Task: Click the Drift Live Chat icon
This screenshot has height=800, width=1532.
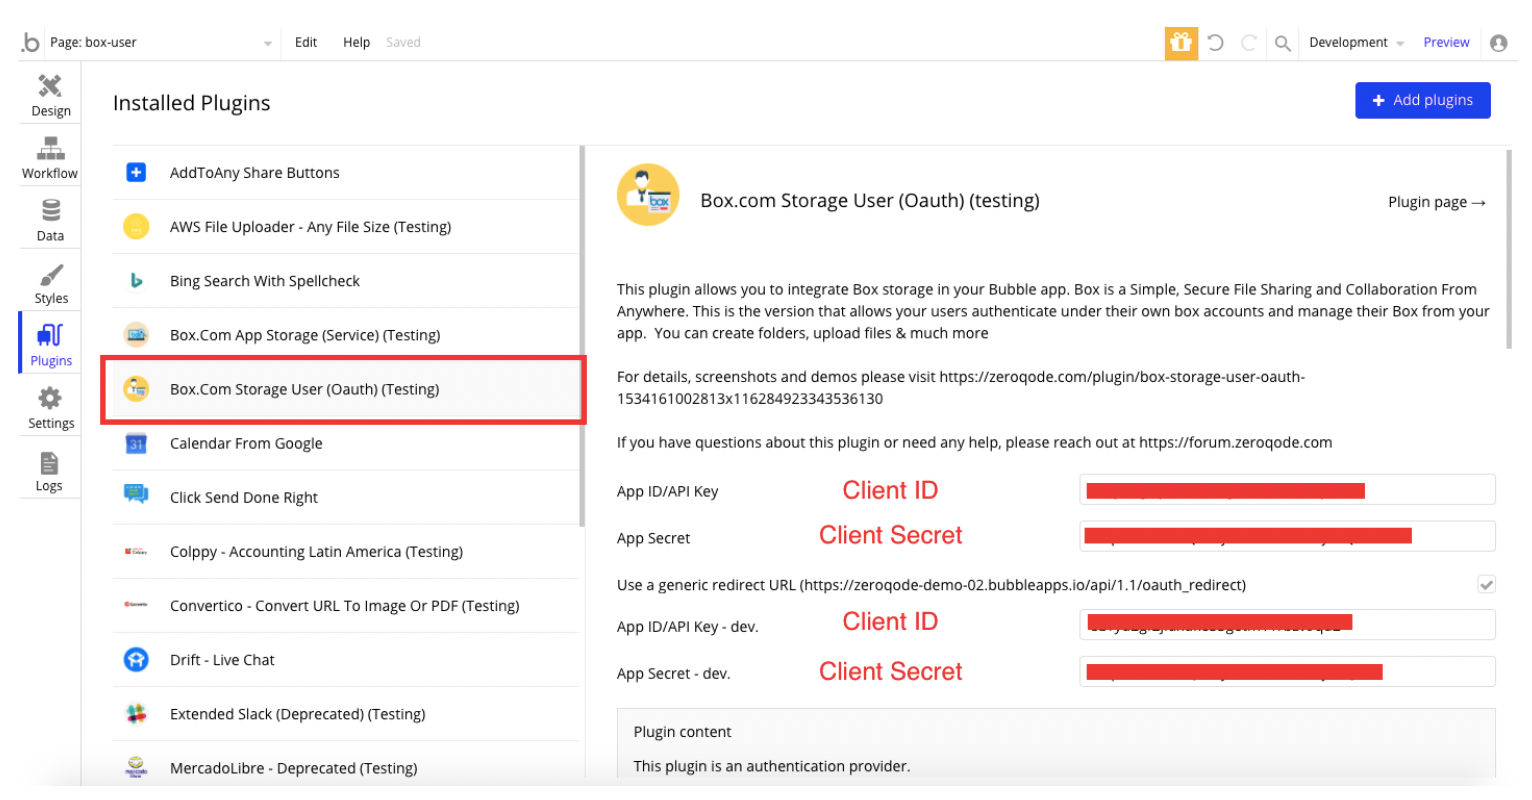Action: coord(136,660)
